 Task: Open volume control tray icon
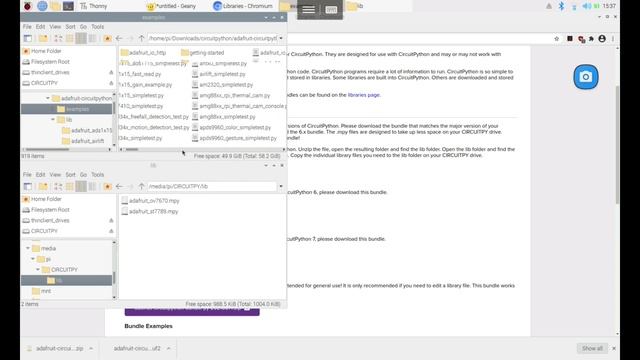pyautogui.click(x=586, y=6)
